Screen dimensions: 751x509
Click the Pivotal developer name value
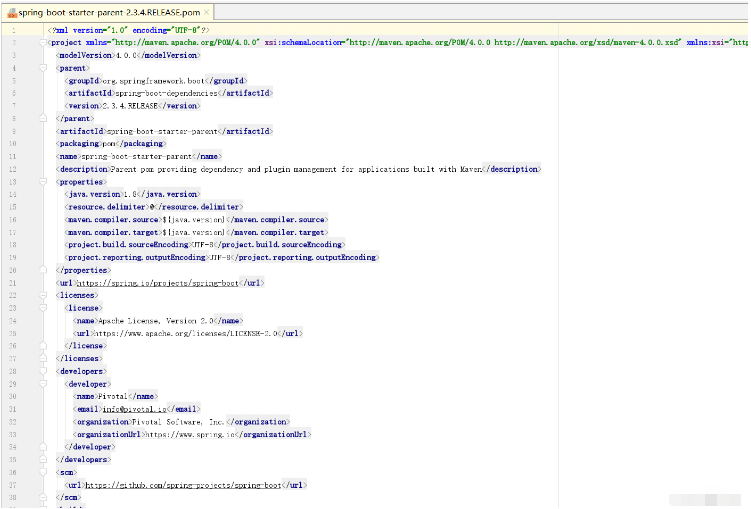pos(113,396)
